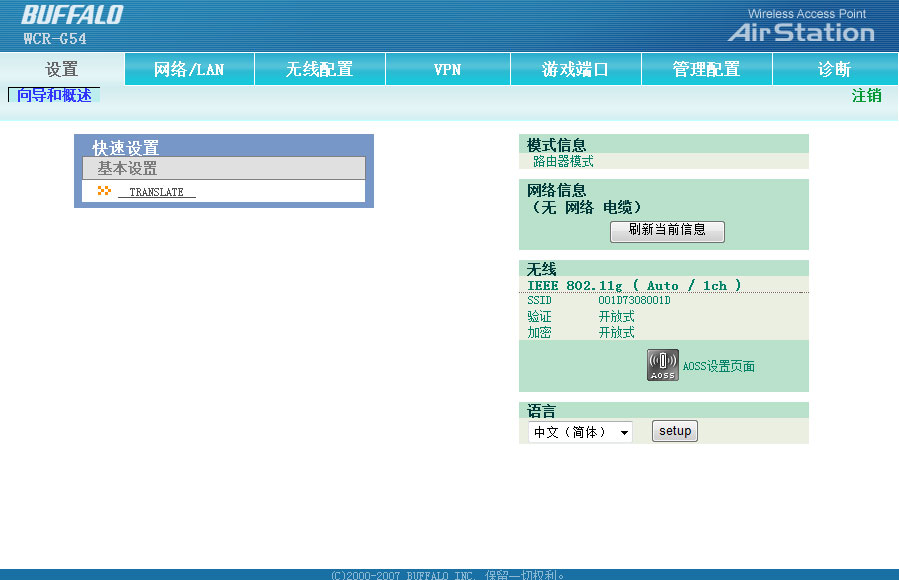Switch to the 管理配置 tab
Viewport: 899px width, 580px height.
tap(706, 69)
